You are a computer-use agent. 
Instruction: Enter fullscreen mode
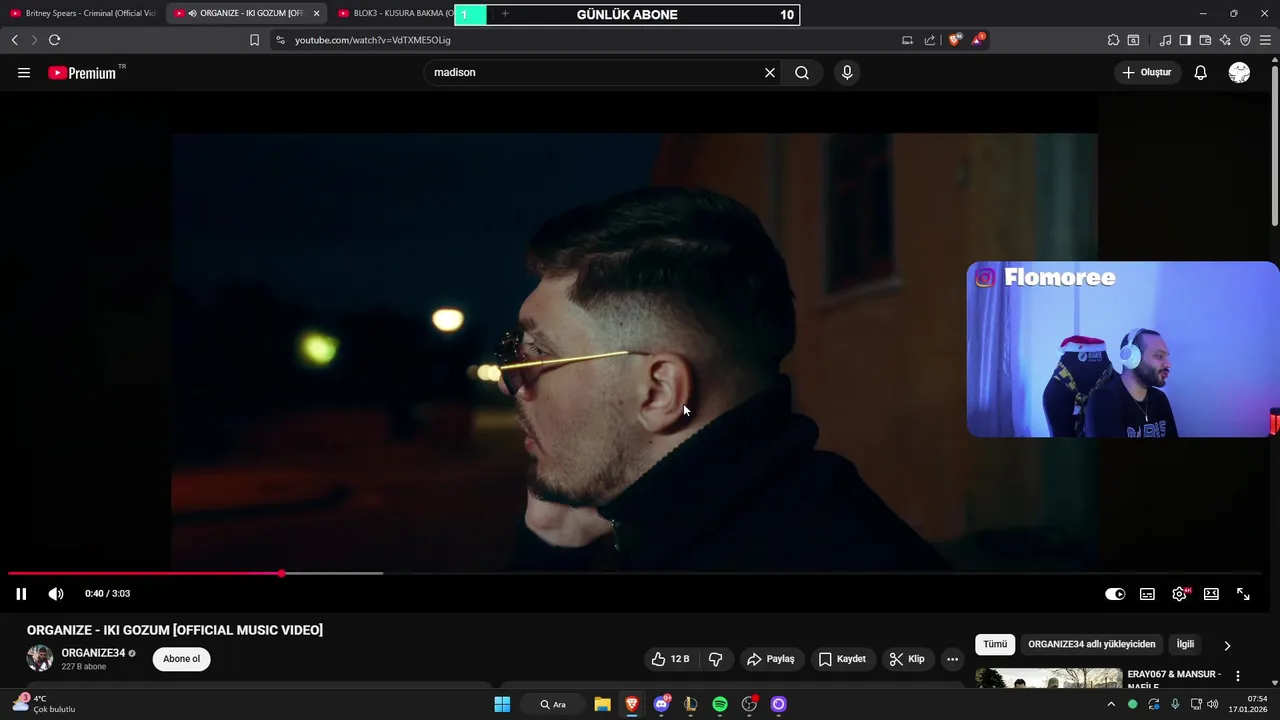pos(1243,594)
